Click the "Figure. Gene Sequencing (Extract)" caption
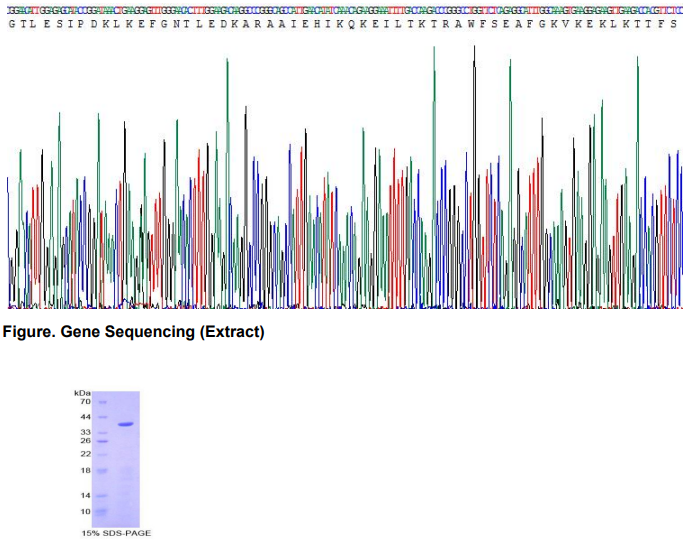This screenshot has height=542, width=688. click(x=133, y=332)
